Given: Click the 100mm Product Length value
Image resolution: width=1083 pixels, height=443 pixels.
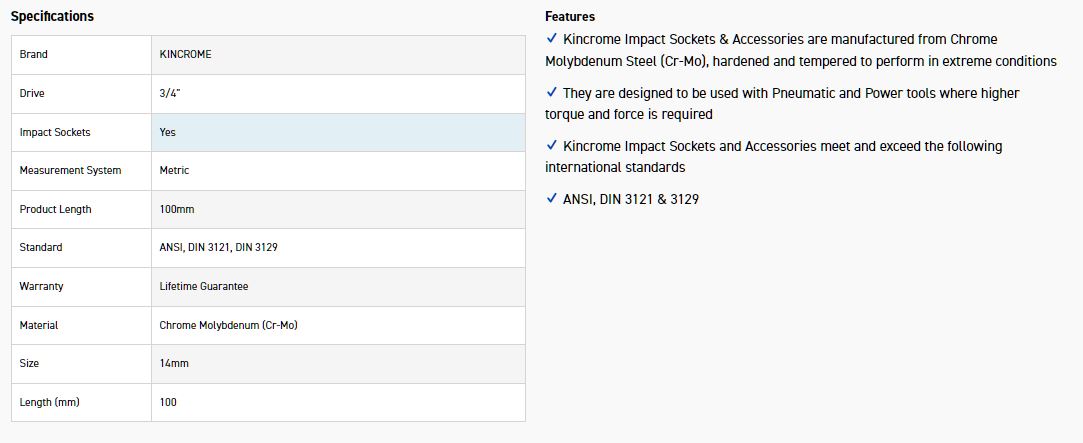Looking at the screenshot, I should click(177, 209).
